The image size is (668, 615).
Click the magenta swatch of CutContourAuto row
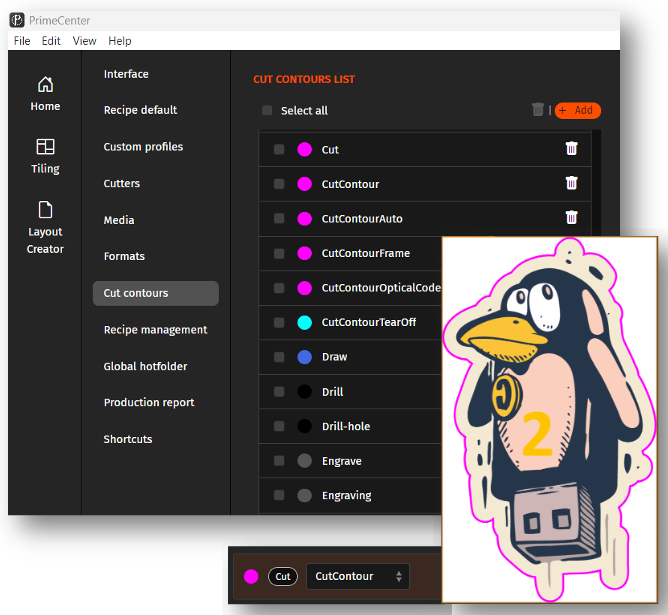[x=305, y=218]
